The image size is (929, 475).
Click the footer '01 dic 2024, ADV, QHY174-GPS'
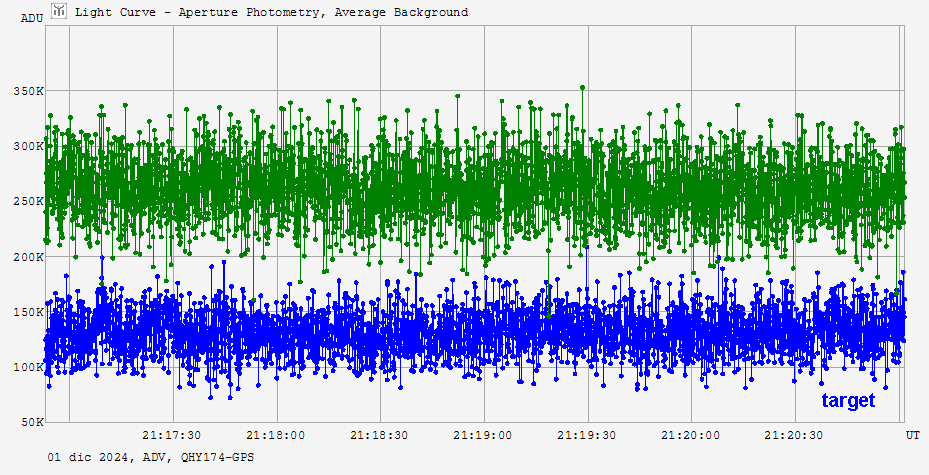click(x=151, y=457)
